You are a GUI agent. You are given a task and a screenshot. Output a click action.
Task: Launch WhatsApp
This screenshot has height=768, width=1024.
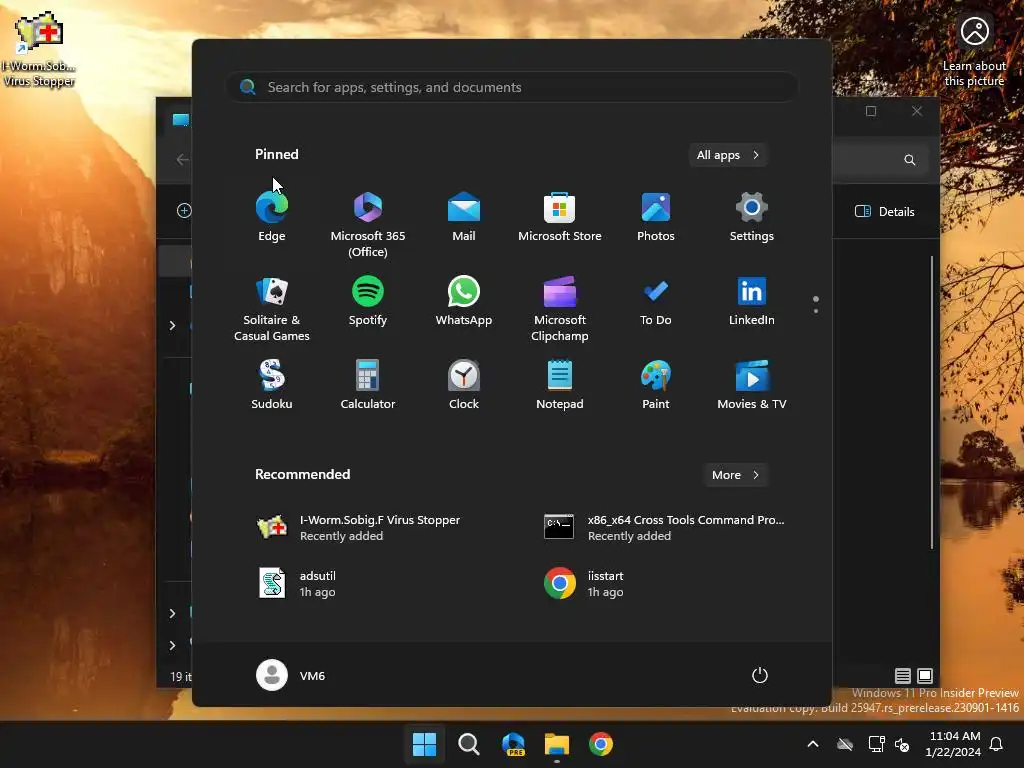(x=464, y=301)
